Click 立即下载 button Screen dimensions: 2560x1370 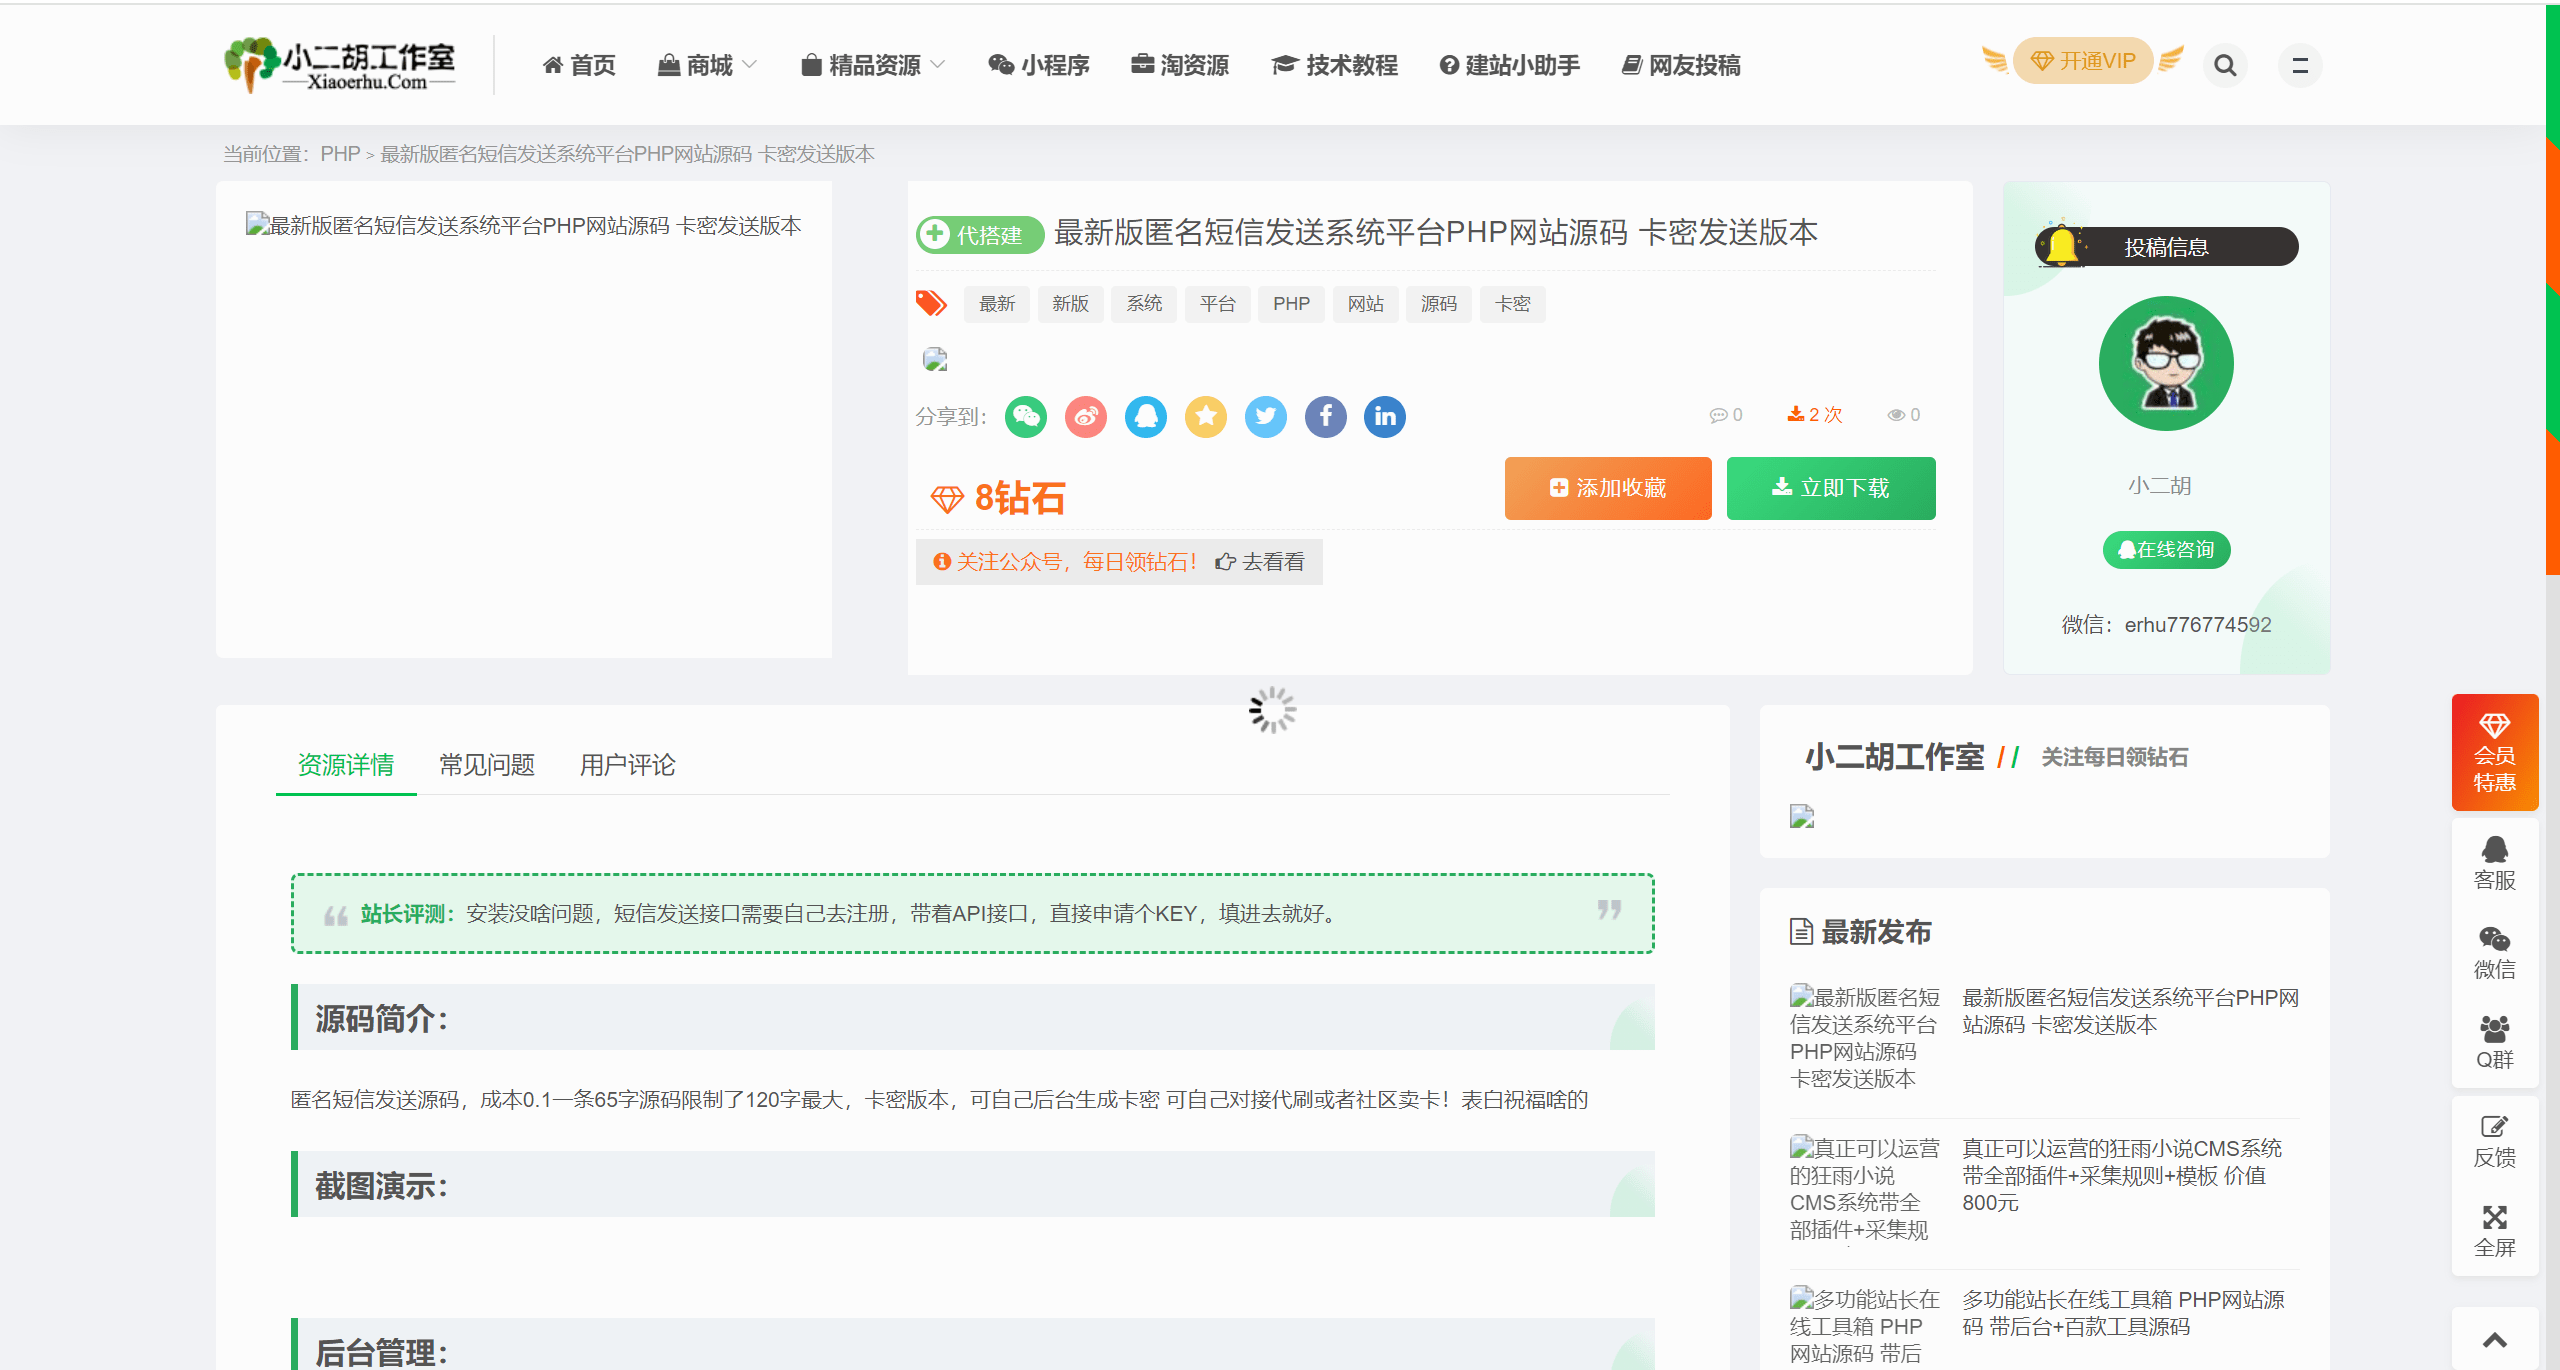coord(1831,488)
